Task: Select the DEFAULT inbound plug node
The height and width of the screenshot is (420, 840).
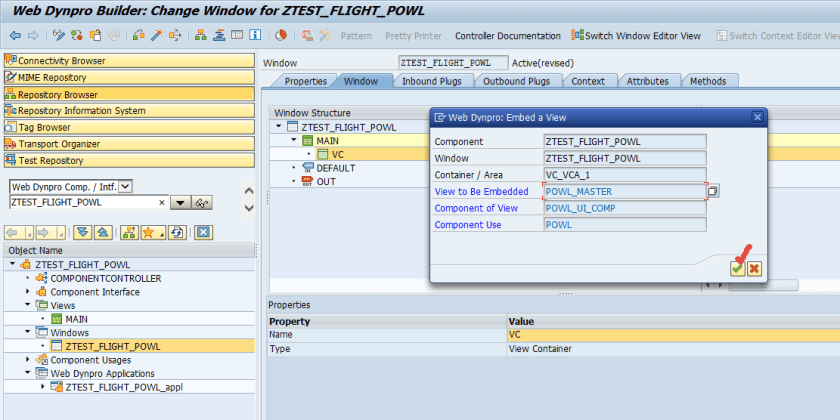Action: [x=335, y=168]
